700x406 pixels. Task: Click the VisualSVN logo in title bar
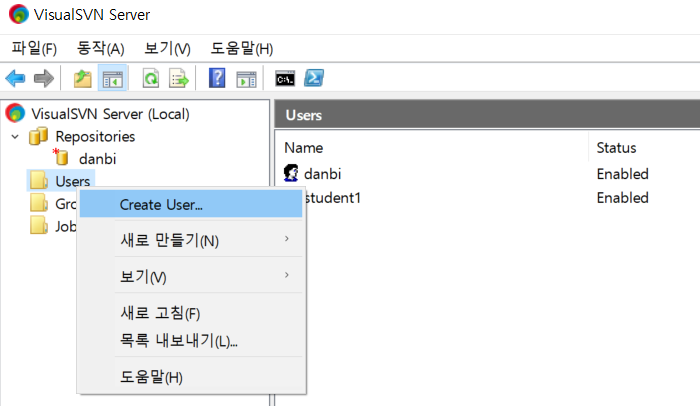point(18,14)
